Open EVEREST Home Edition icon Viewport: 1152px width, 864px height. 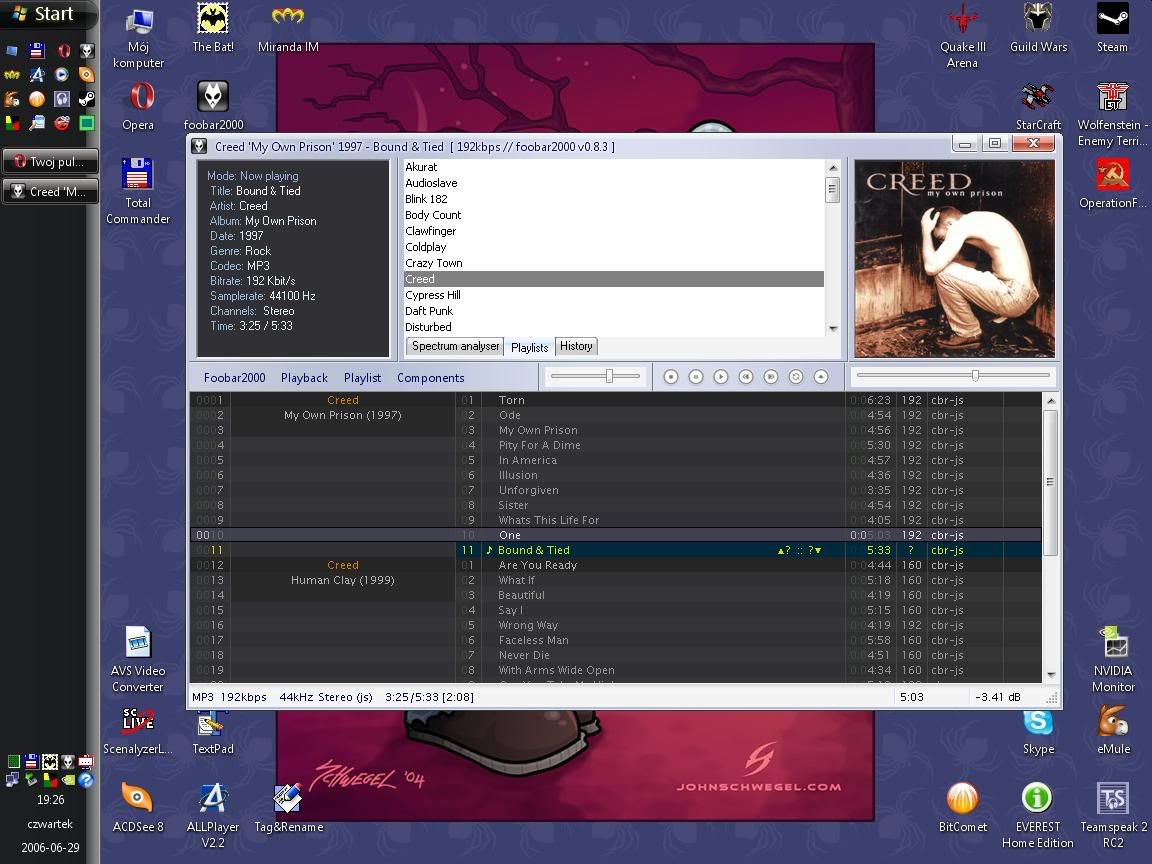[x=1037, y=816]
